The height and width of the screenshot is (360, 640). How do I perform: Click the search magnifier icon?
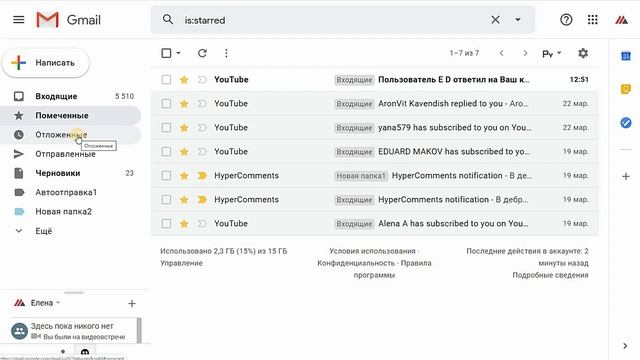click(x=168, y=19)
